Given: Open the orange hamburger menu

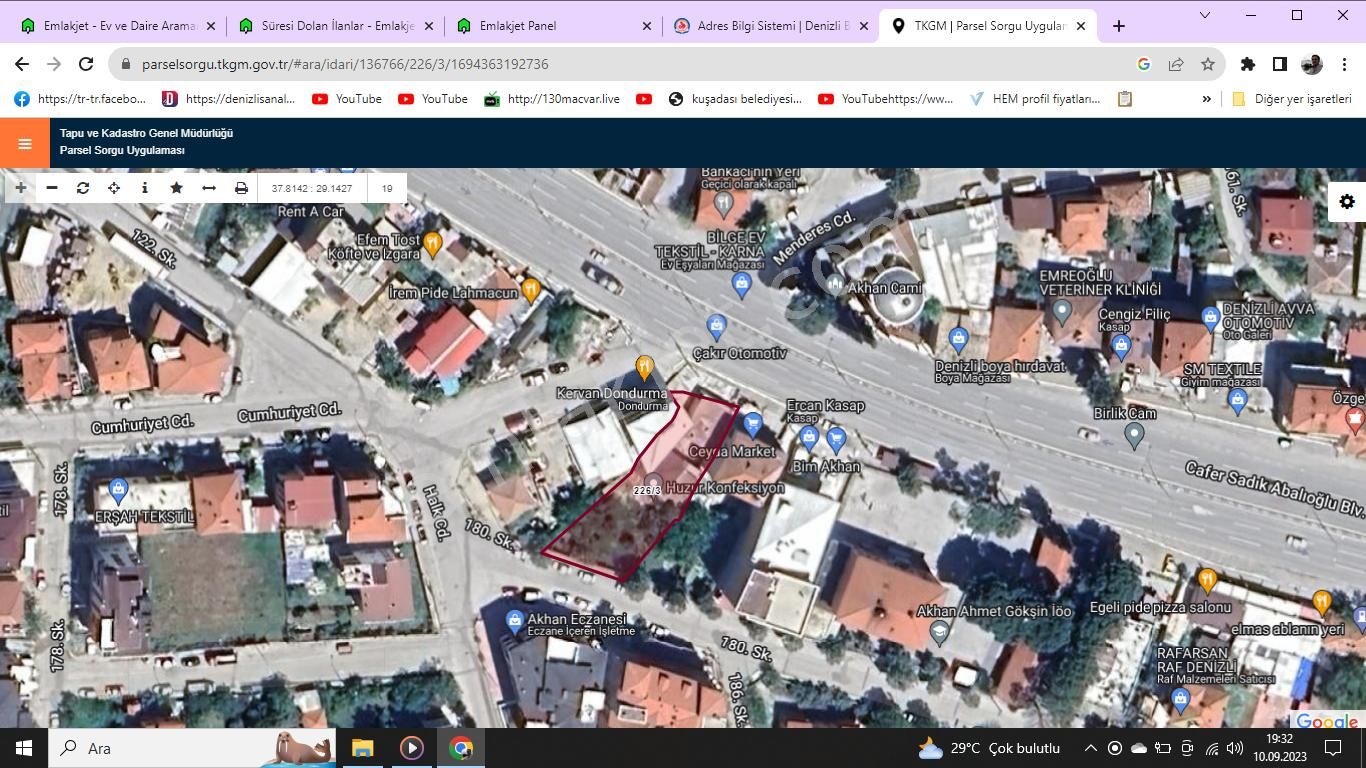Looking at the screenshot, I should click(24, 143).
